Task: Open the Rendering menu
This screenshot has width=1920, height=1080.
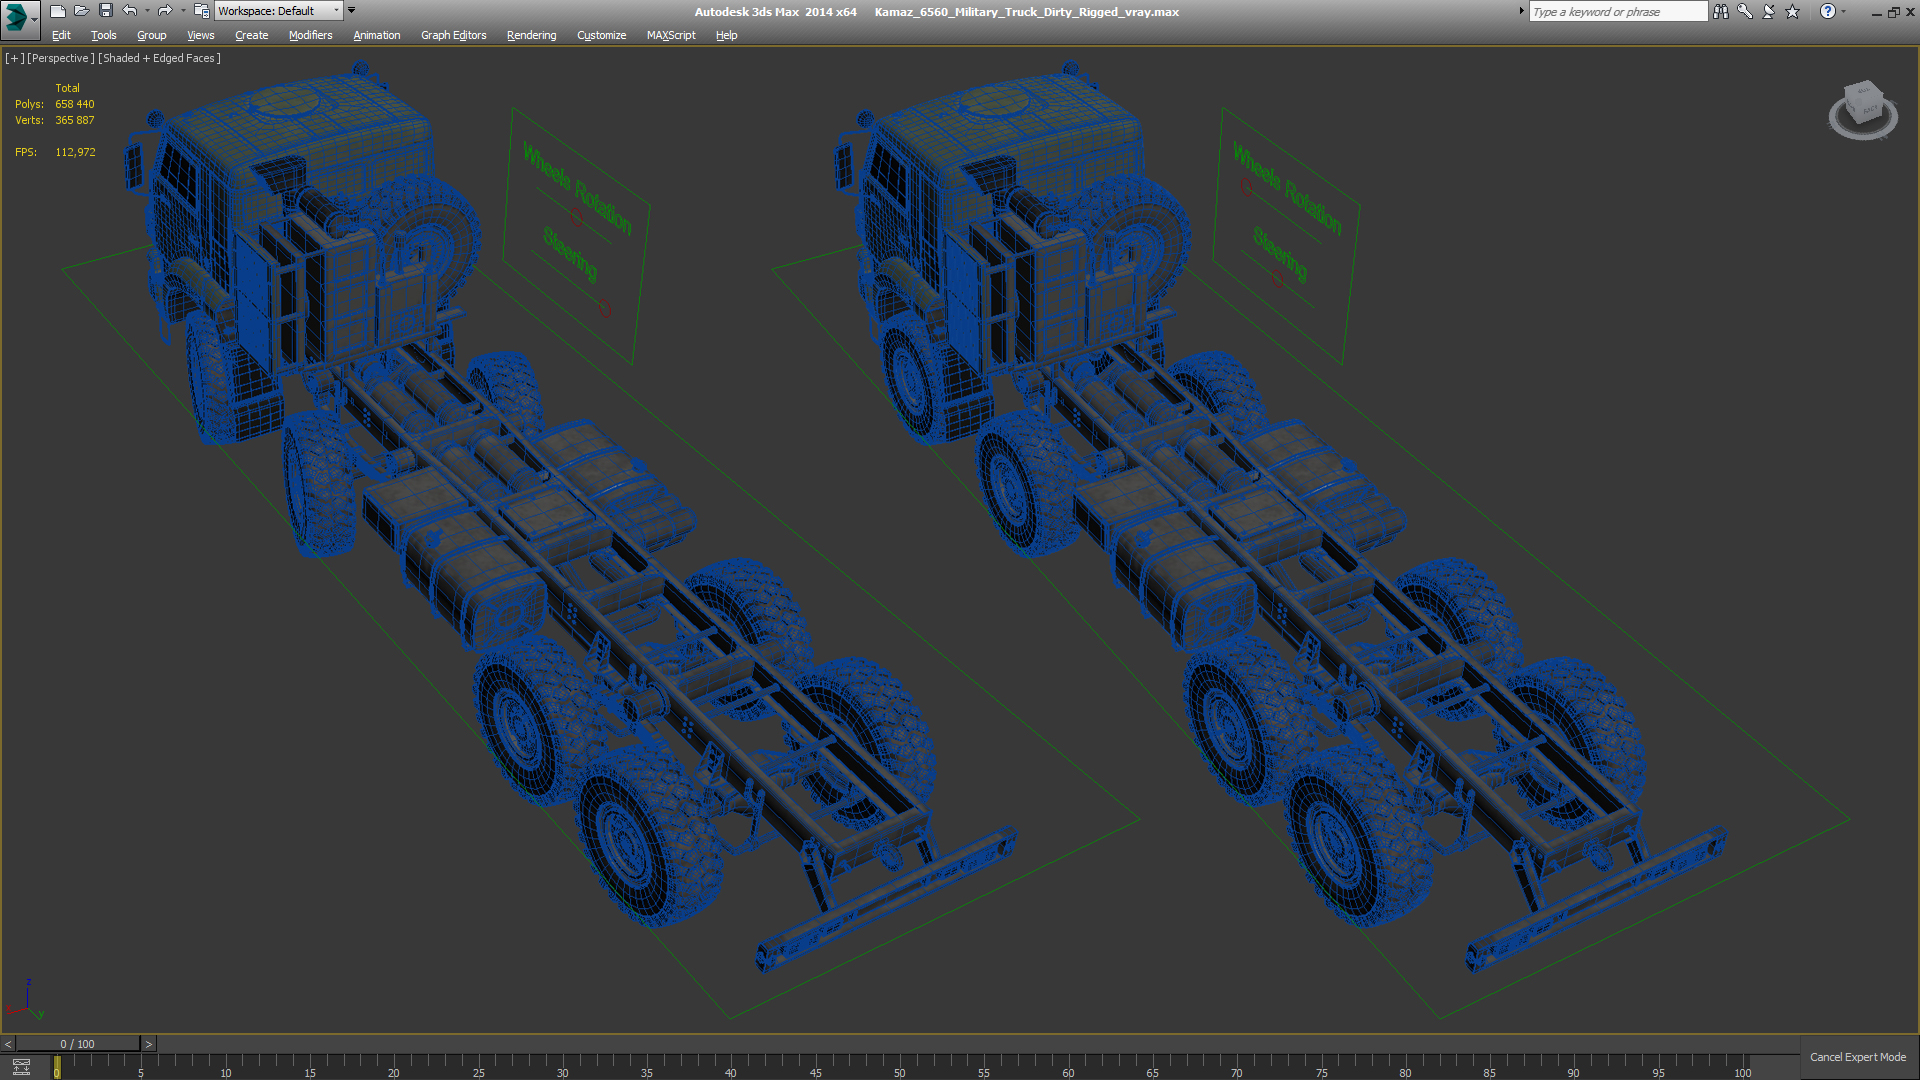Action: click(532, 35)
